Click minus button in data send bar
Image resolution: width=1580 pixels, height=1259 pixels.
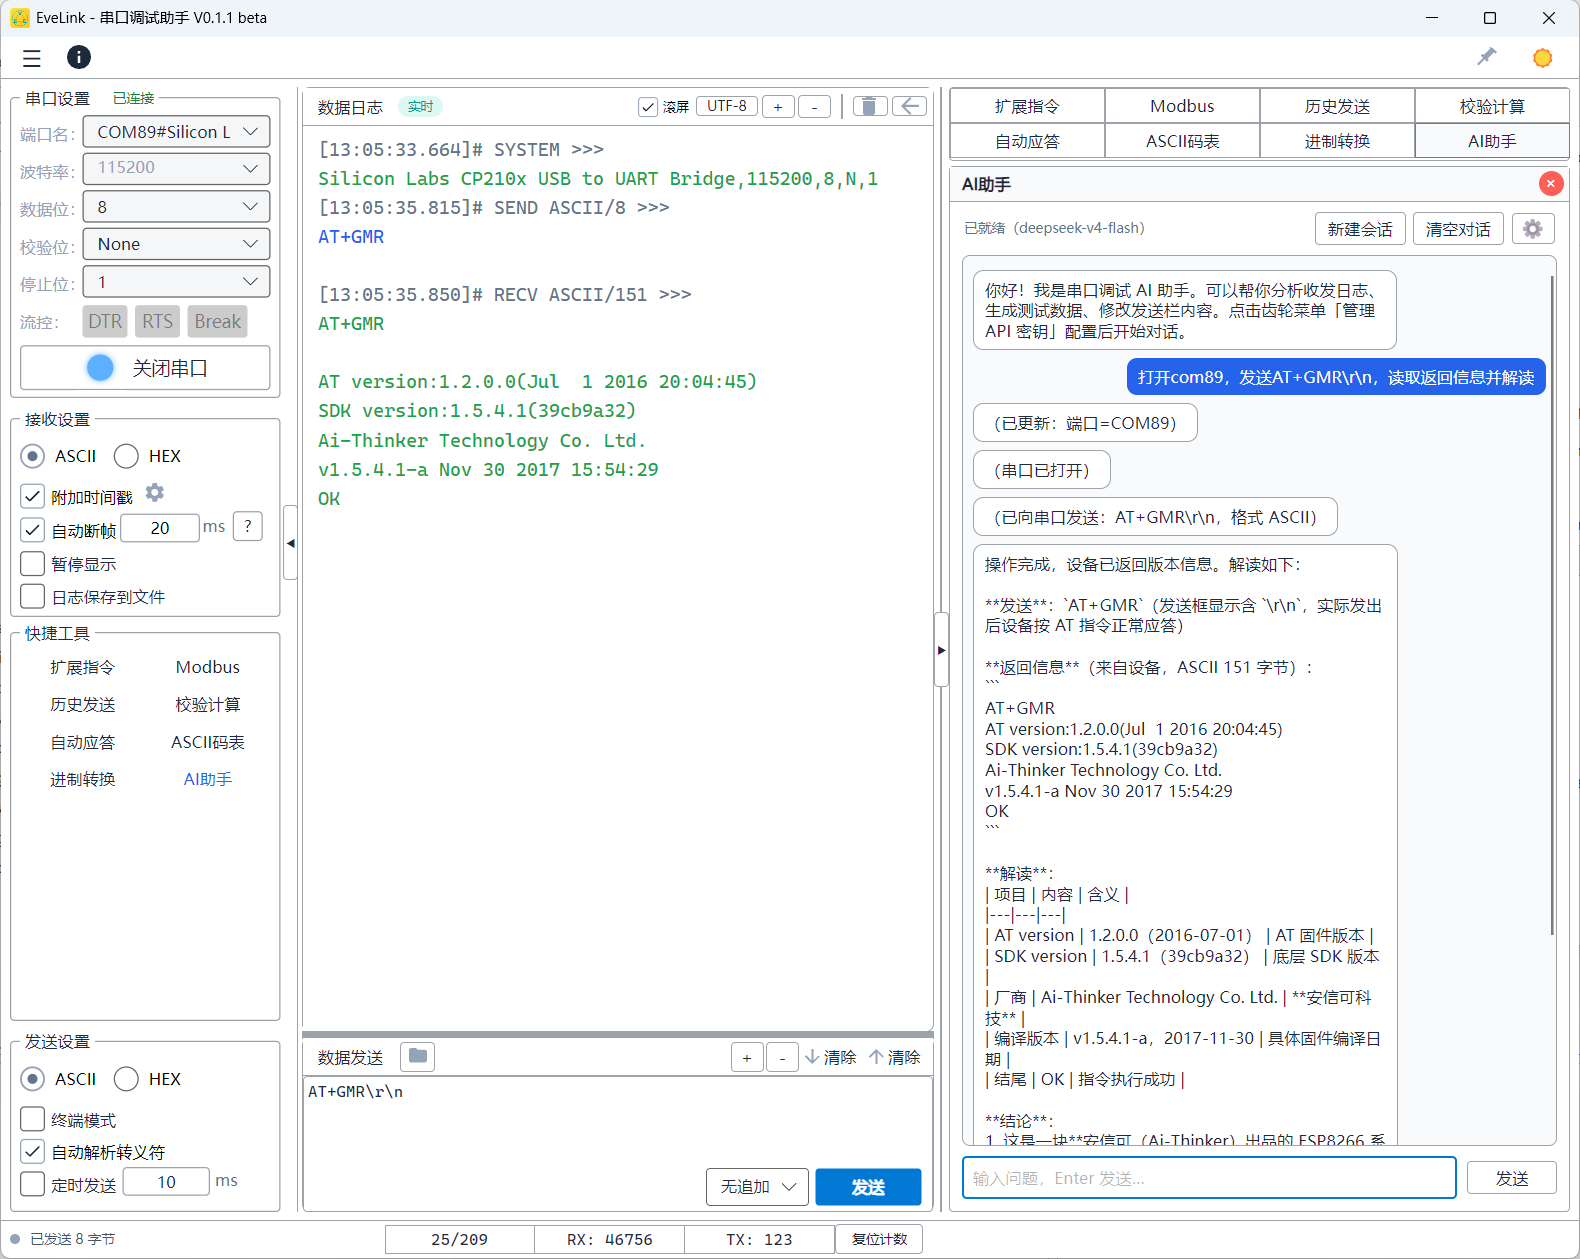pos(782,1057)
